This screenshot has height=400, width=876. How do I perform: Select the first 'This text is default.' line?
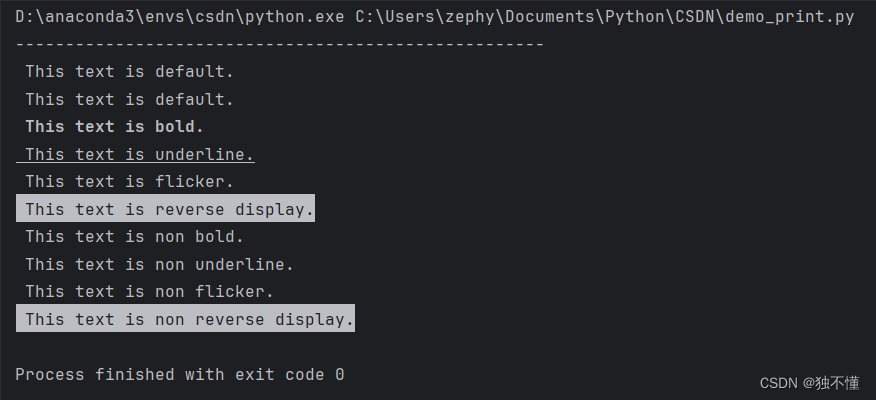click(129, 72)
